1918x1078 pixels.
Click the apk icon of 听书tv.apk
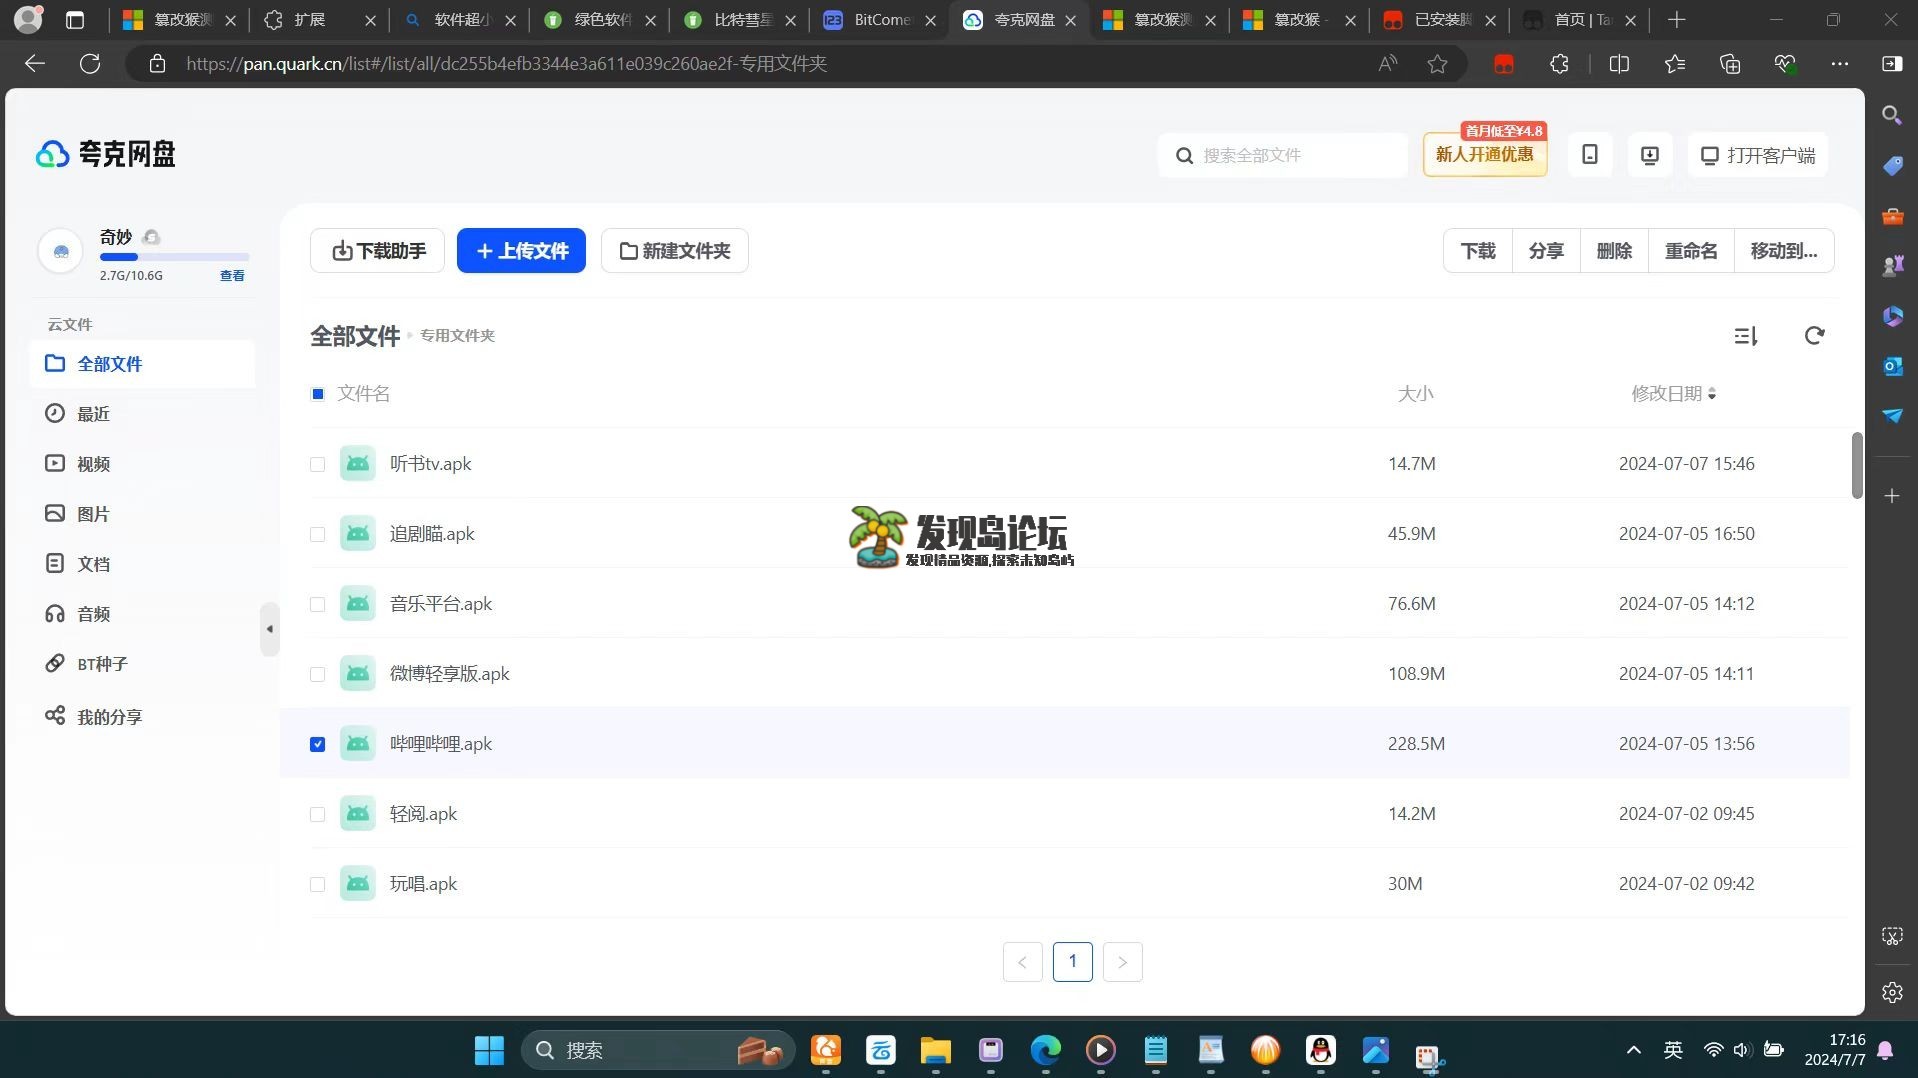pos(357,464)
